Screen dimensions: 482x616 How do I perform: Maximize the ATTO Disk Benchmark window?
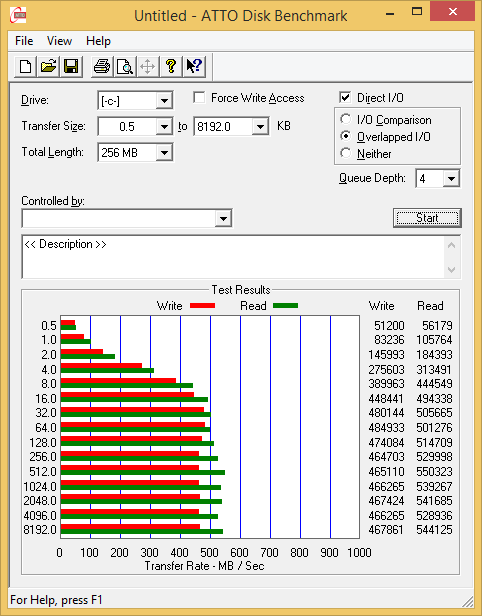pyautogui.click(x=417, y=13)
